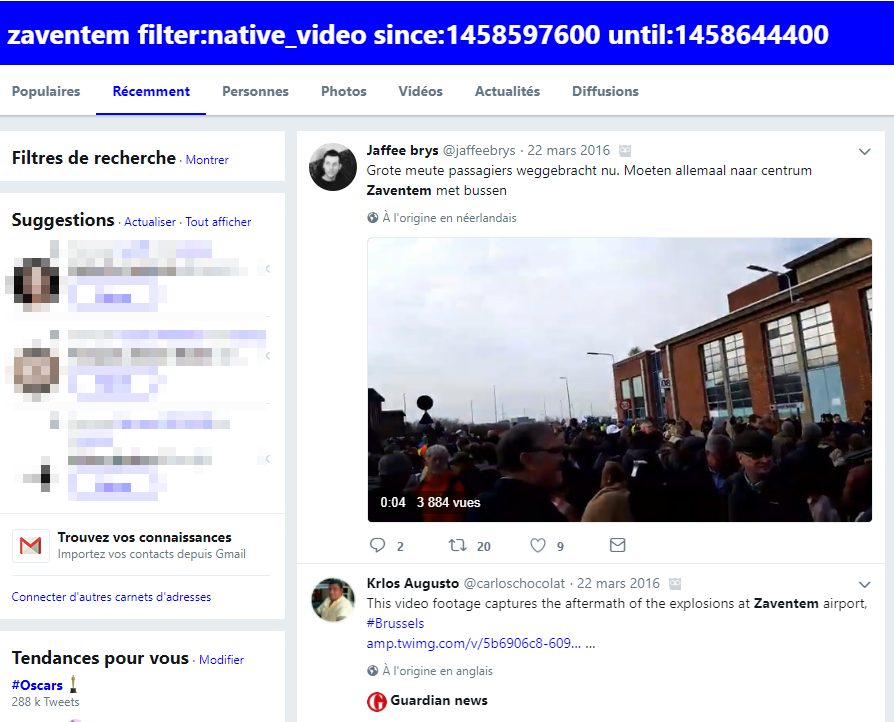Click the Filtres de recherche heading
The image size is (894, 722).
pyautogui.click(x=94, y=157)
